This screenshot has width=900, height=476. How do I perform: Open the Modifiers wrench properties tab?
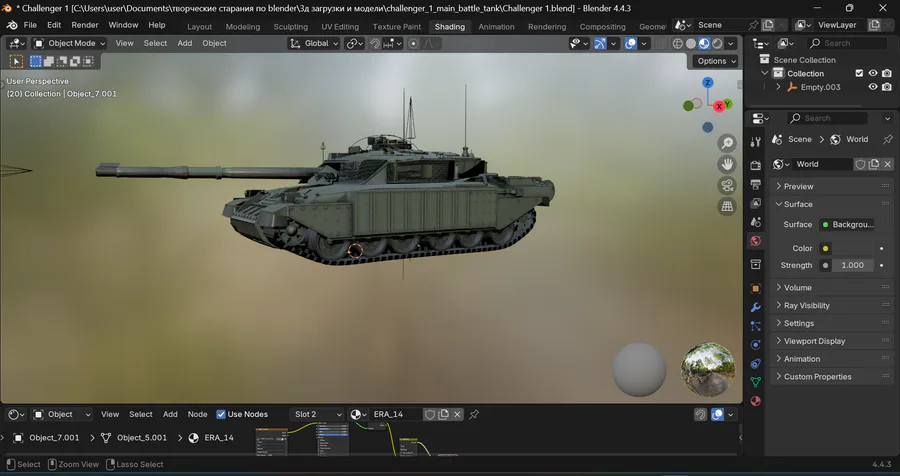pyautogui.click(x=755, y=307)
